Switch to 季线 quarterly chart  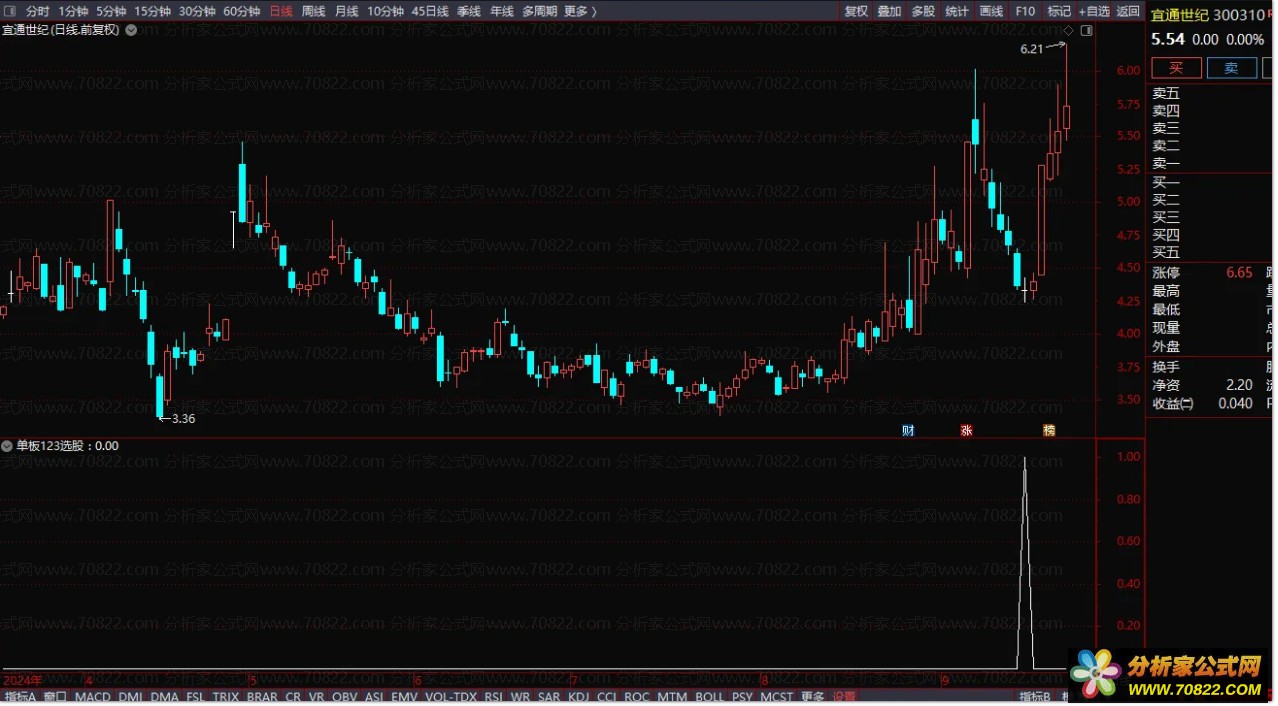[469, 11]
